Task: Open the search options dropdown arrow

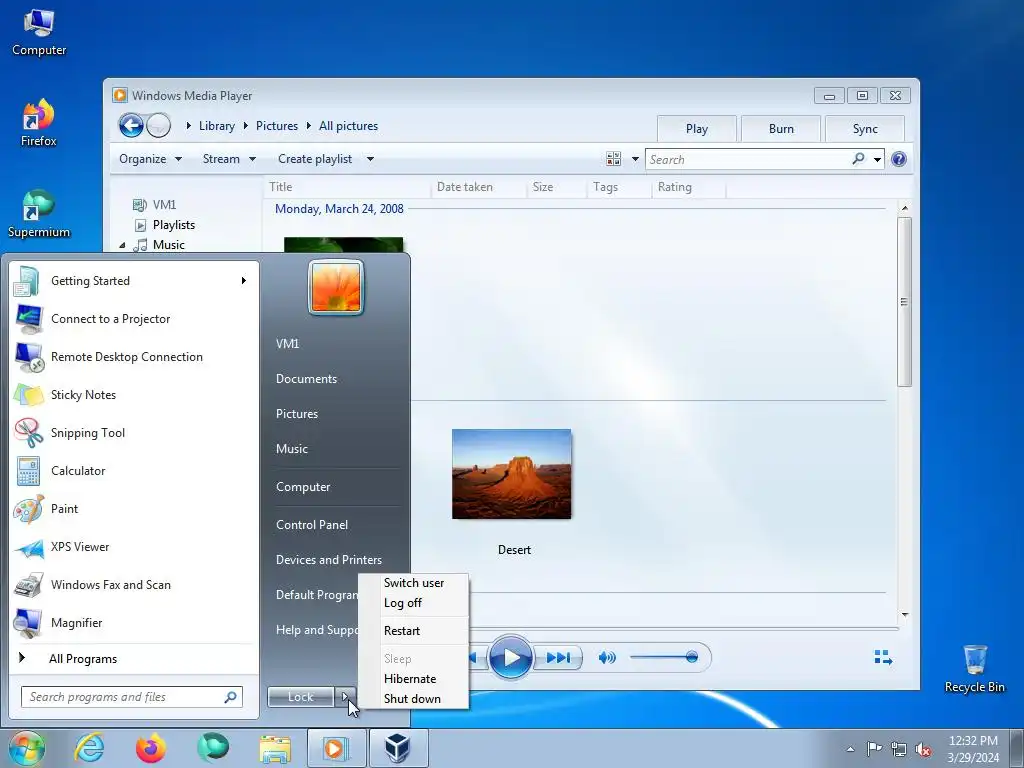Action: [877, 159]
